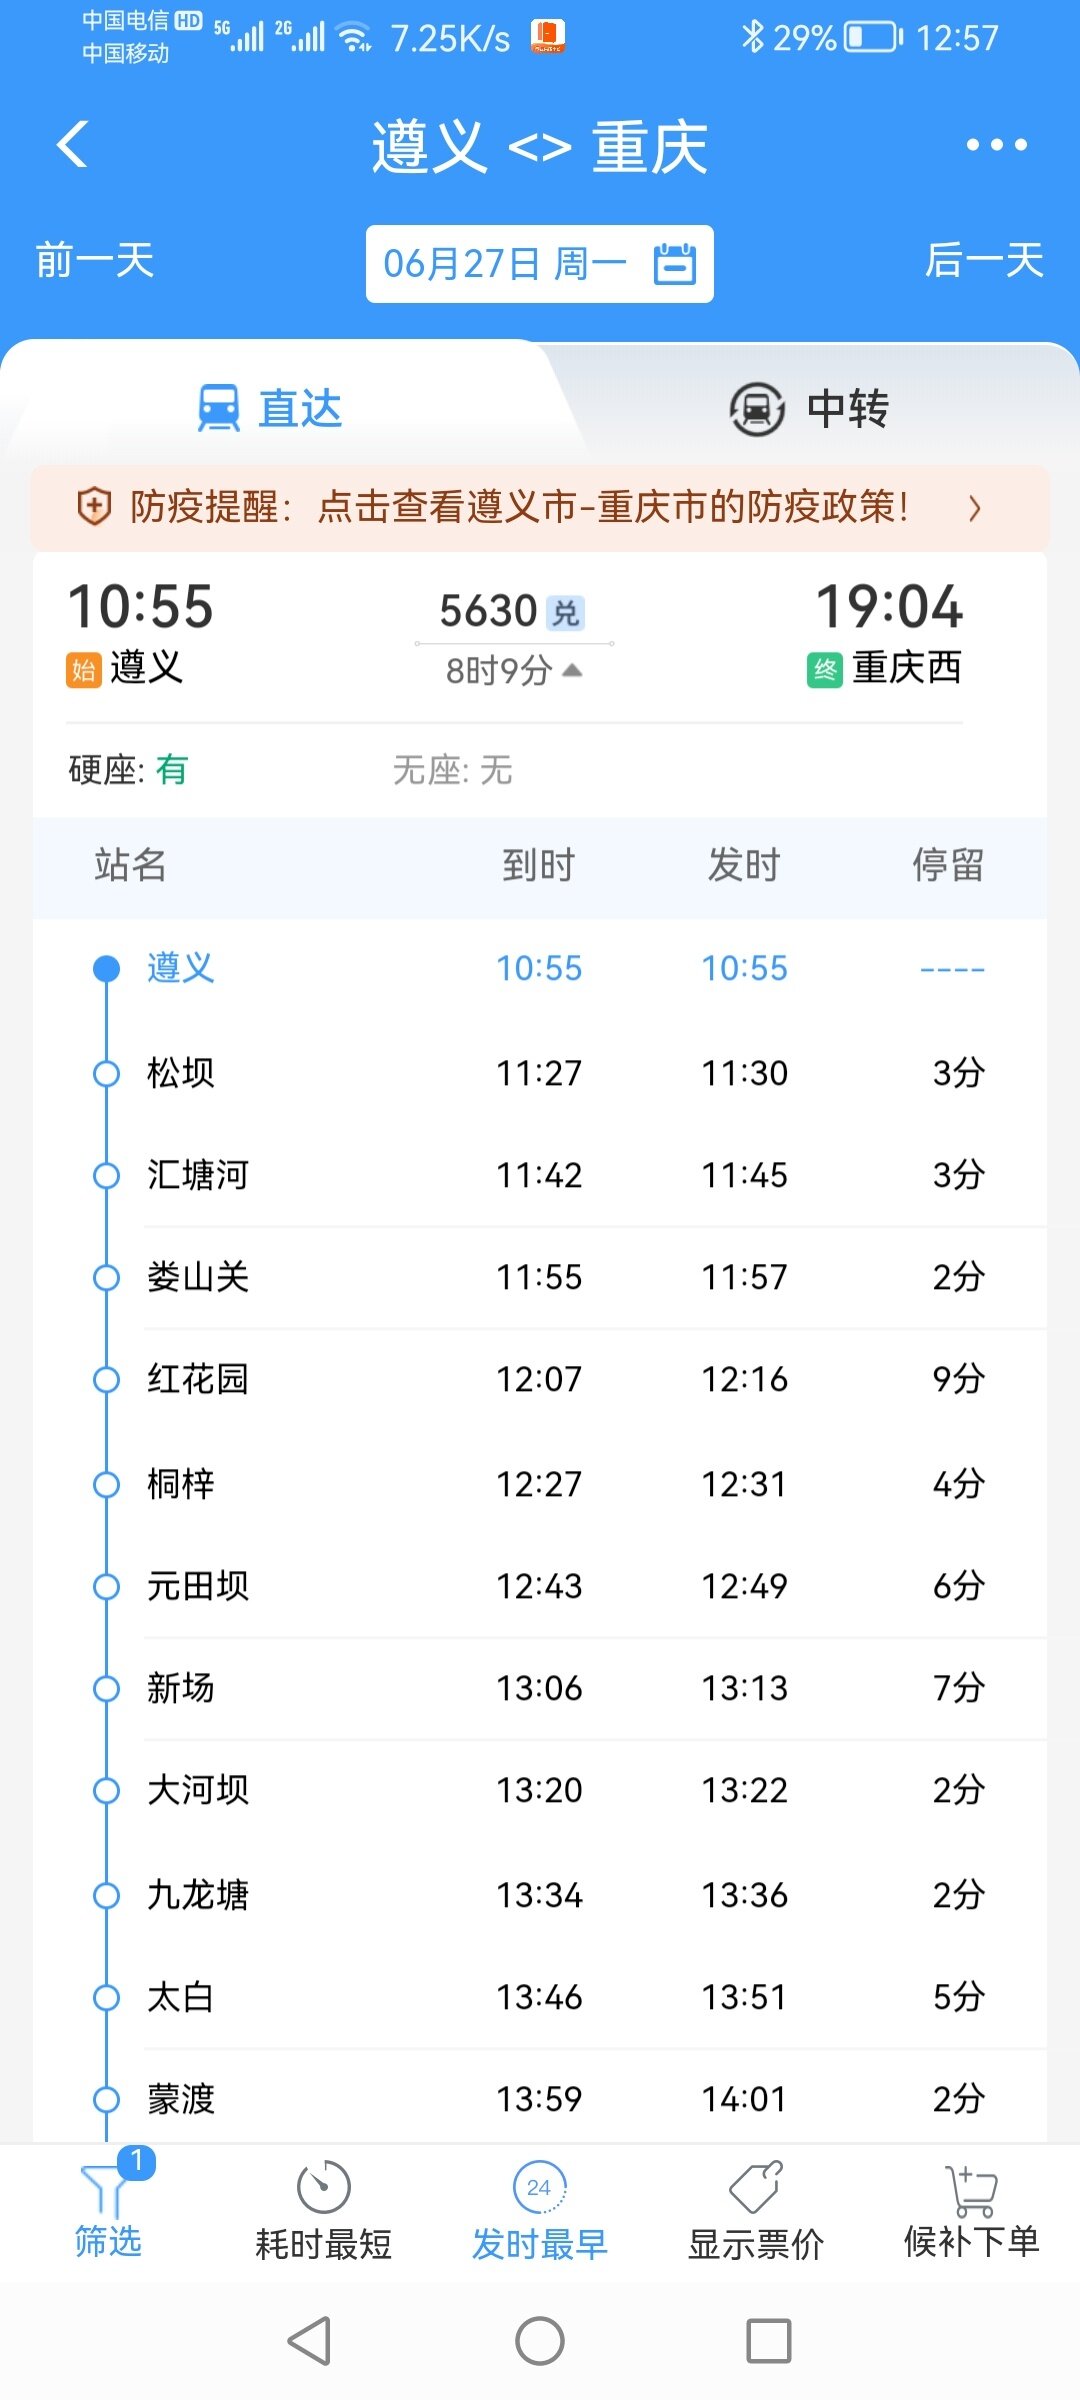Tap the back arrow icon
1080x2400 pixels.
click(72, 145)
